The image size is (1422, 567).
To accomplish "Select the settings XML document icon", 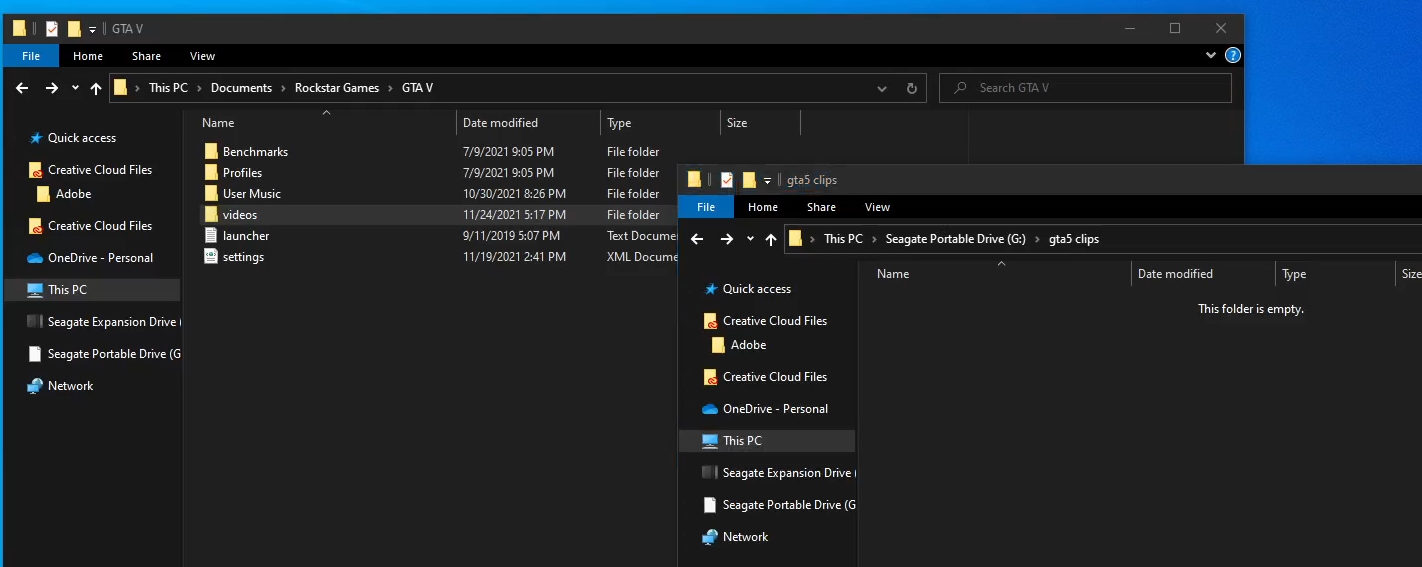I will pos(211,257).
